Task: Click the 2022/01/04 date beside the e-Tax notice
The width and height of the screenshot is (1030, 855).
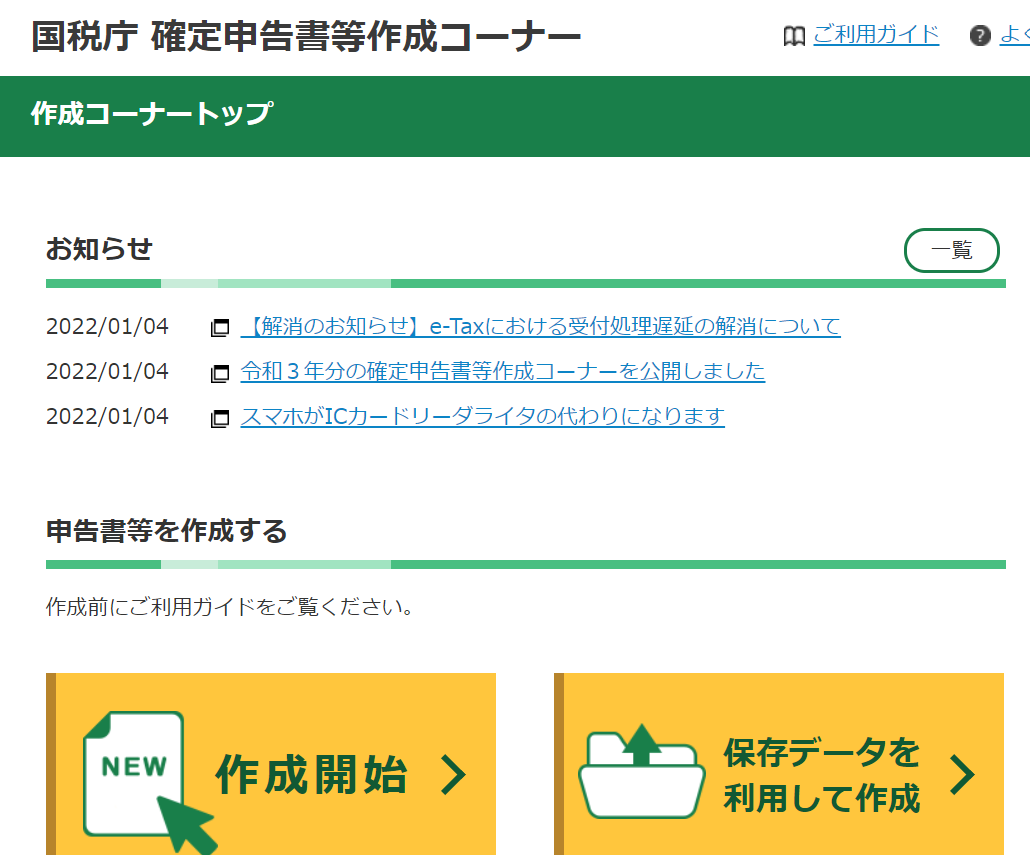Action: 107,326
